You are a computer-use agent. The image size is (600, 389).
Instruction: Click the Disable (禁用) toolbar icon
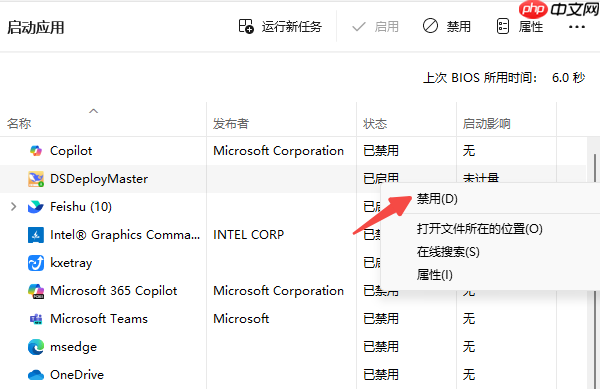coord(430,26)
